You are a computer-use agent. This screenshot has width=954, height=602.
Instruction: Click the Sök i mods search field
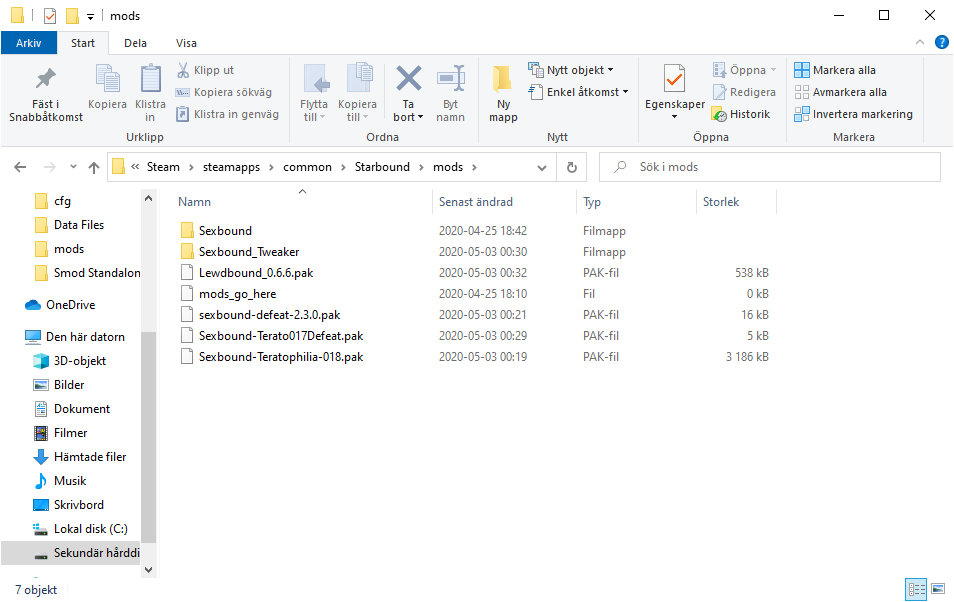(x=770, y=167)
